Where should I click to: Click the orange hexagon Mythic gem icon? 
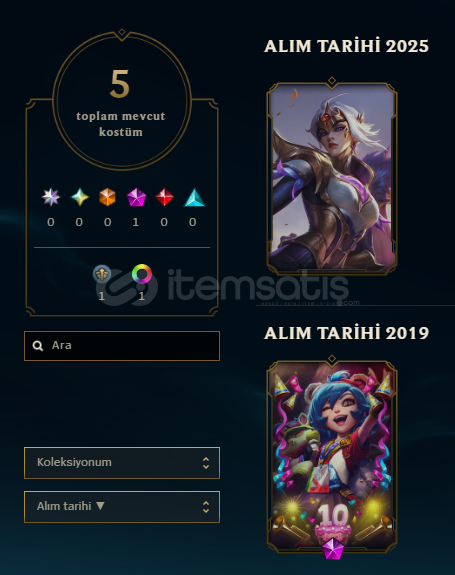pyautogui.click(x=107, y=197)
